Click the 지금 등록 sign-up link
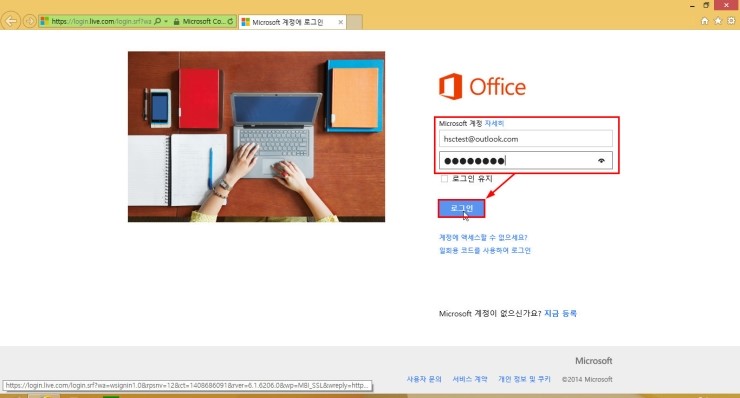 (x=560, y=313)
